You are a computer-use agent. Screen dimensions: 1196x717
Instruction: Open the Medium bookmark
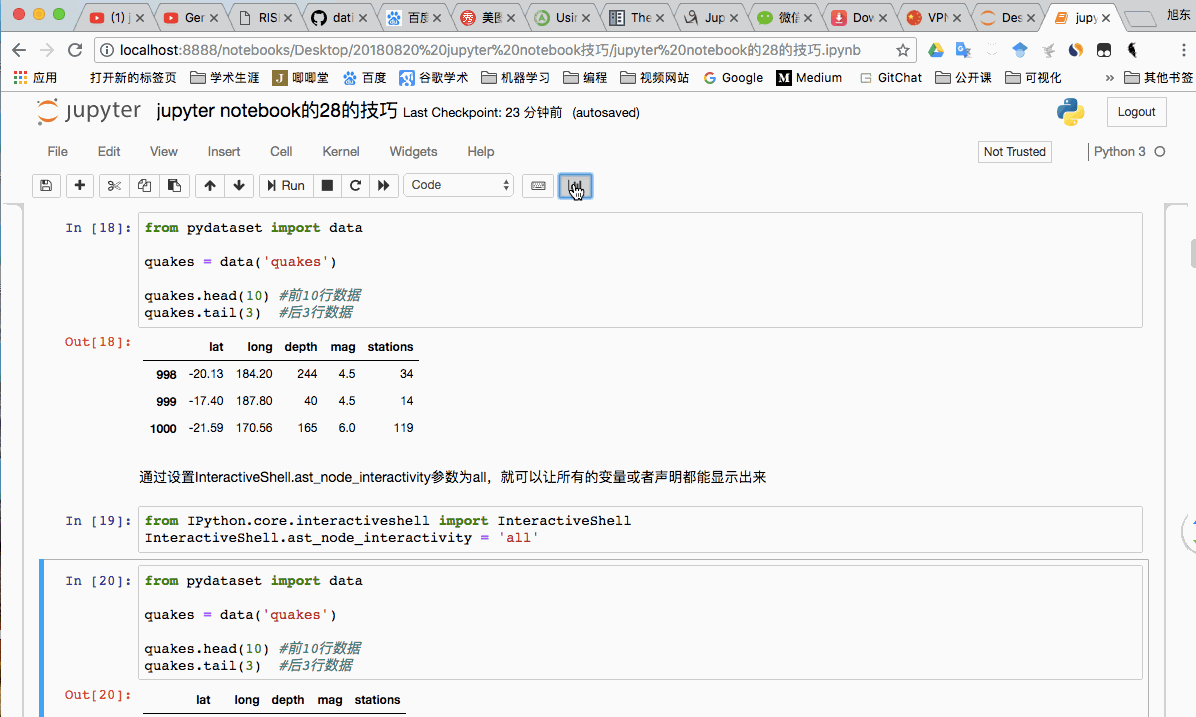pyautogui.click(x=809, y=78)
